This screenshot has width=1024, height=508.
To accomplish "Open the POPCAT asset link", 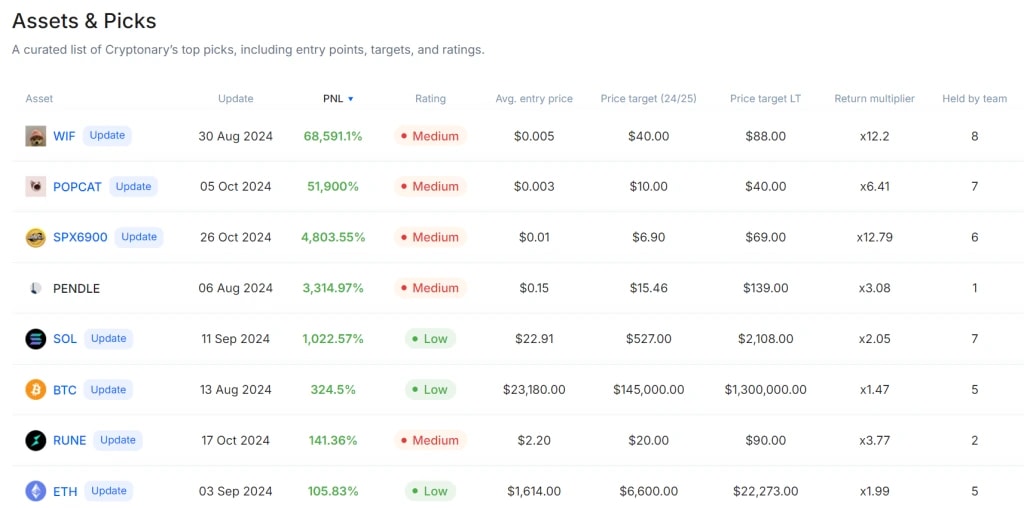I will 78,187.
